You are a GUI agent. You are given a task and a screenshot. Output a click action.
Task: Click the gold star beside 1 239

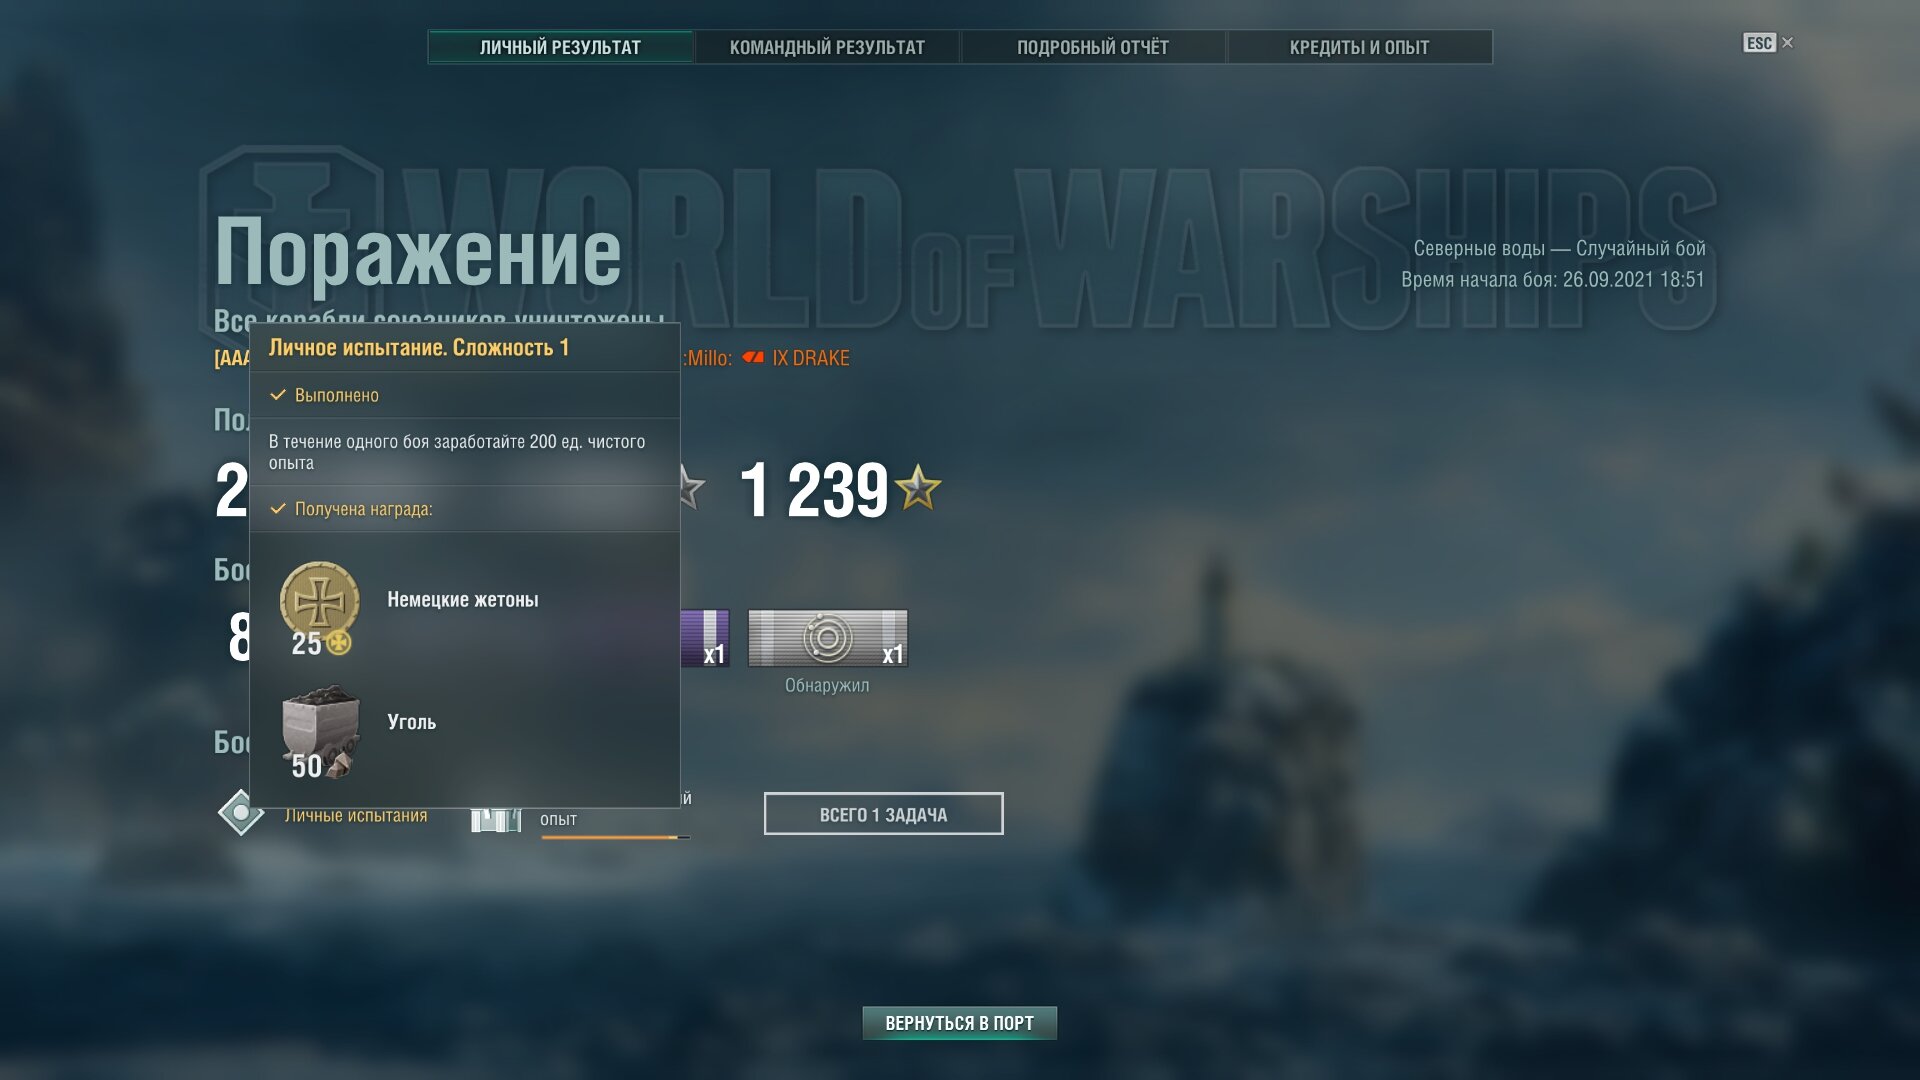point(917,488)
